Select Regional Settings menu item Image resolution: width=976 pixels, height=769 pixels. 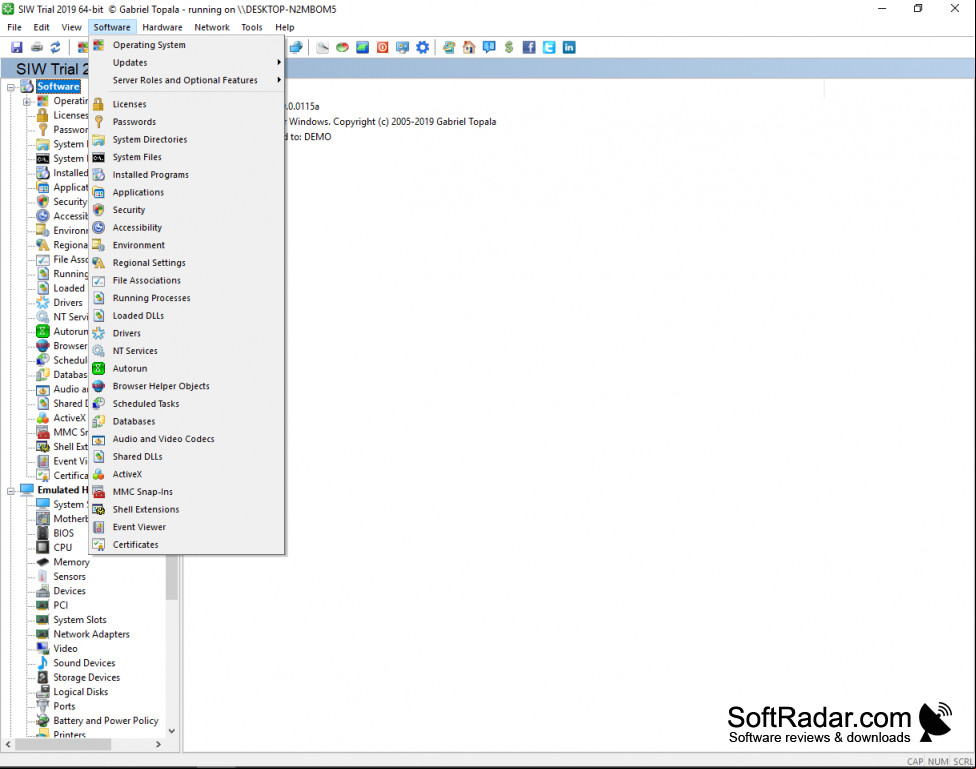pos(187,263)
